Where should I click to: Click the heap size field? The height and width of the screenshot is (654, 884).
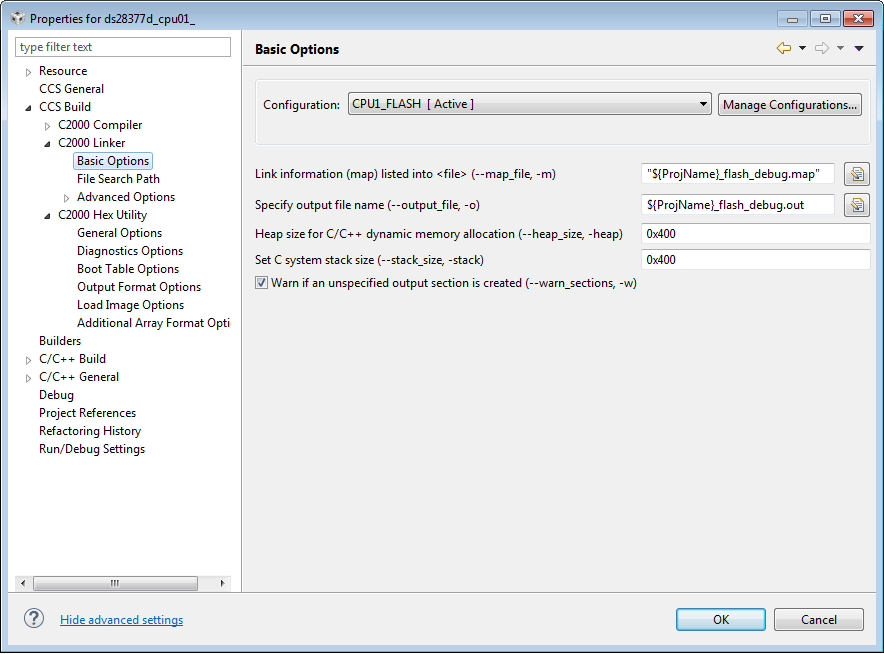click(x=755, y=234)
